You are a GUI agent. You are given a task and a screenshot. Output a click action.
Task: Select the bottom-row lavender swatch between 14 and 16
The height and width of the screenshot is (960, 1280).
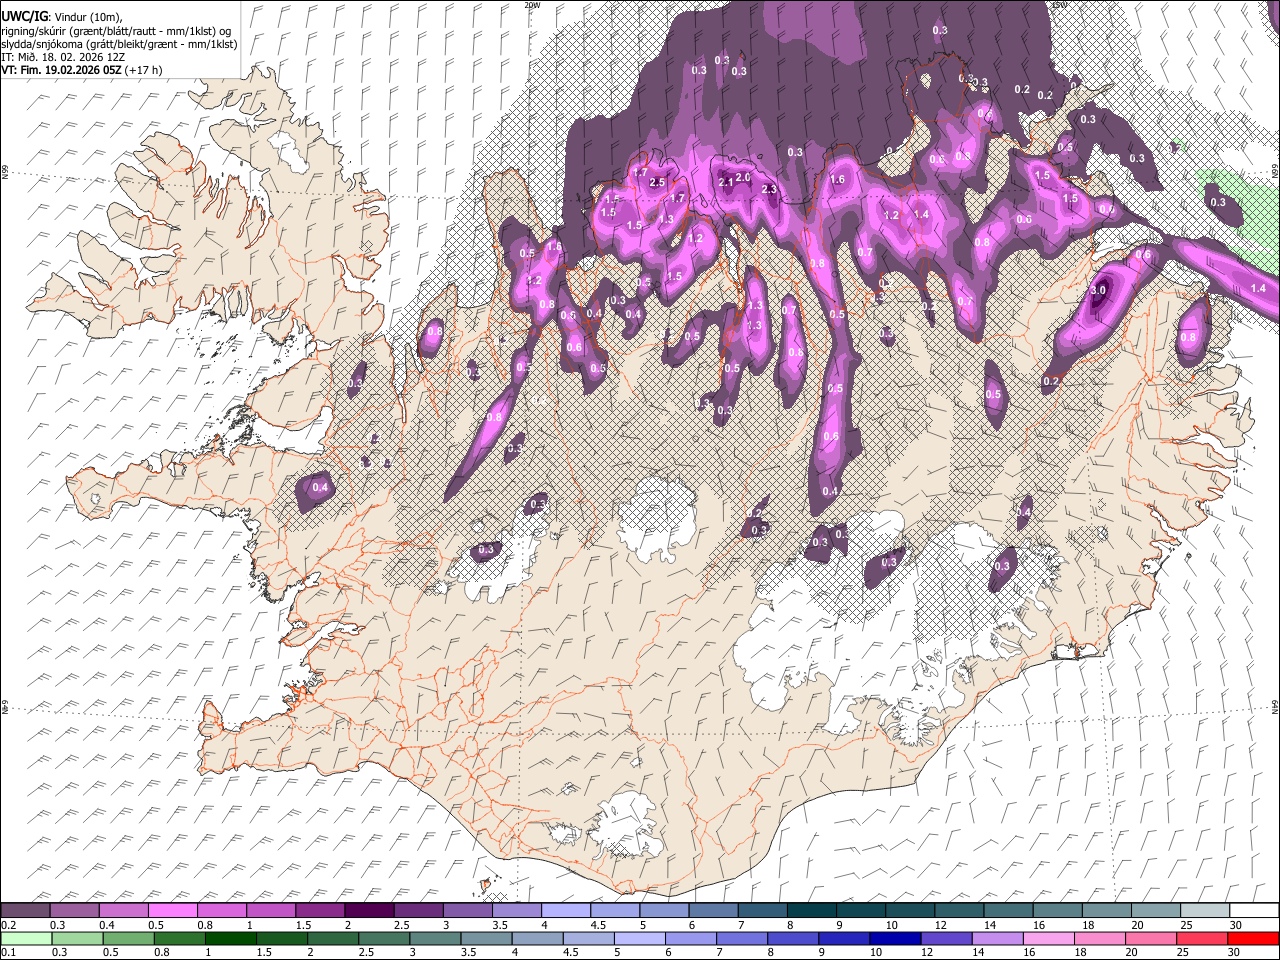pos(997,938)
